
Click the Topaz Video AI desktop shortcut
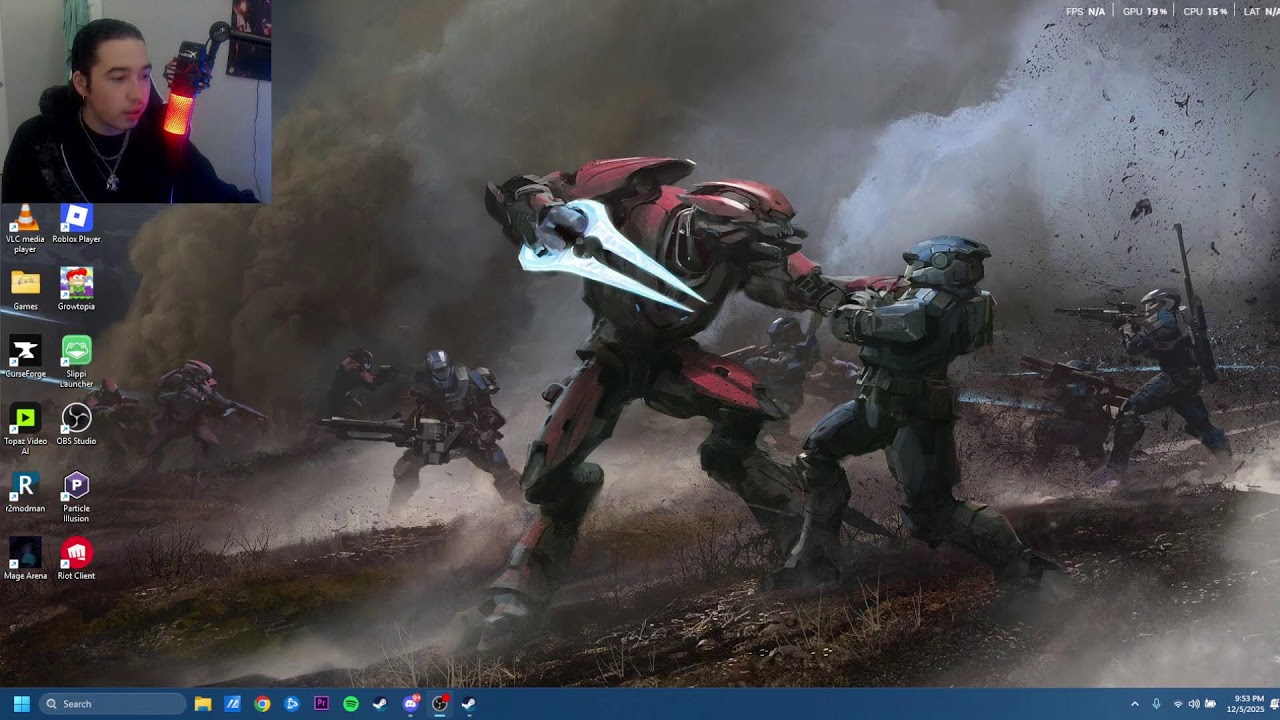coord(25,429)
